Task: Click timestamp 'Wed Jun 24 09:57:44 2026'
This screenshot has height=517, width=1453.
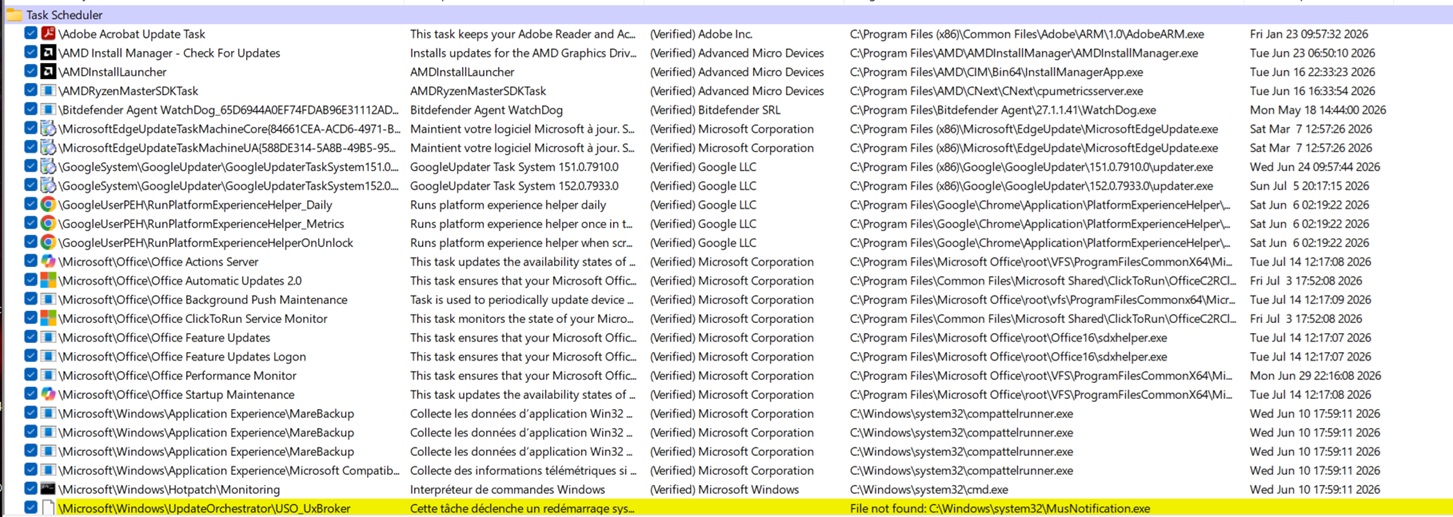Action: 1315,167
